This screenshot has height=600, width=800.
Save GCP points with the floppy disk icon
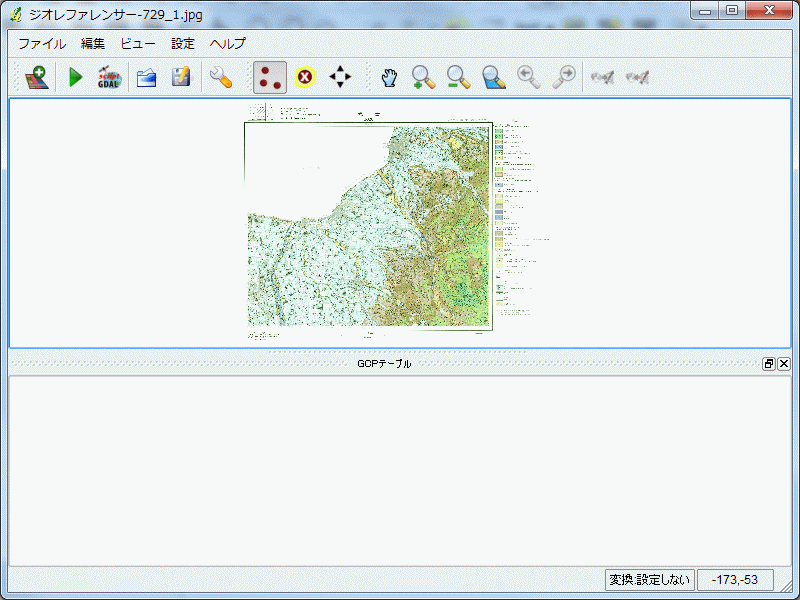point(181,77)
